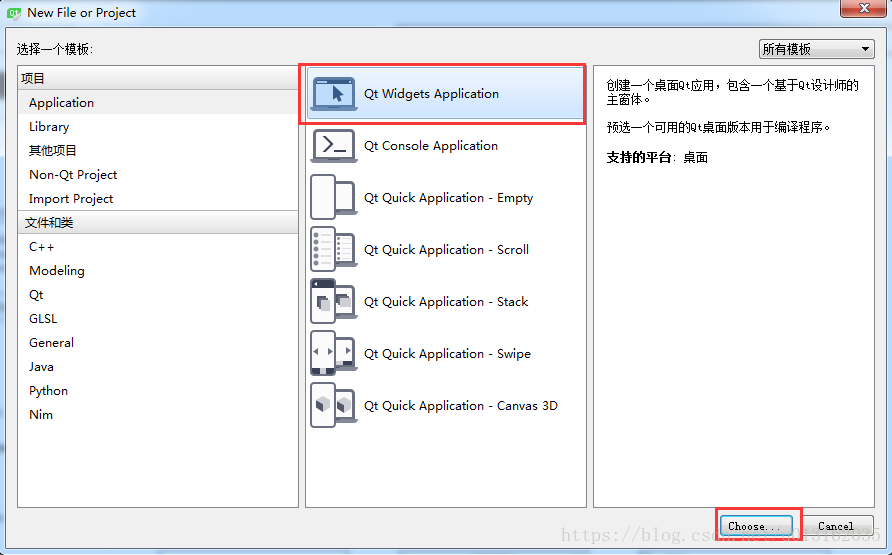Viewport: 892px width, 555px height.
Task: Click the Qt Quick Application Scroll icon
Action: click(334, 249)
